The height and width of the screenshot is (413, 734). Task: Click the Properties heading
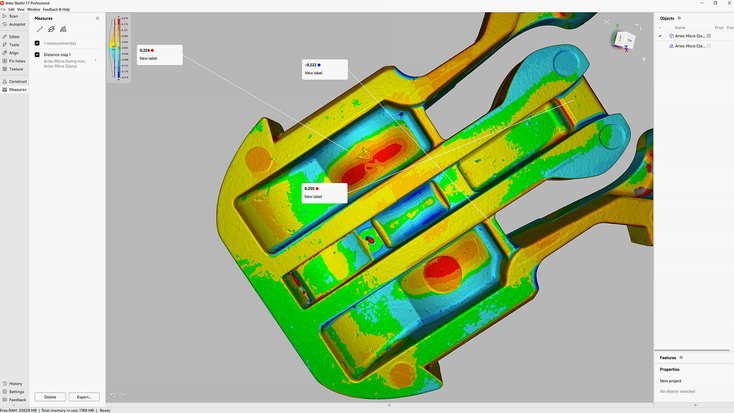point(669,369)
